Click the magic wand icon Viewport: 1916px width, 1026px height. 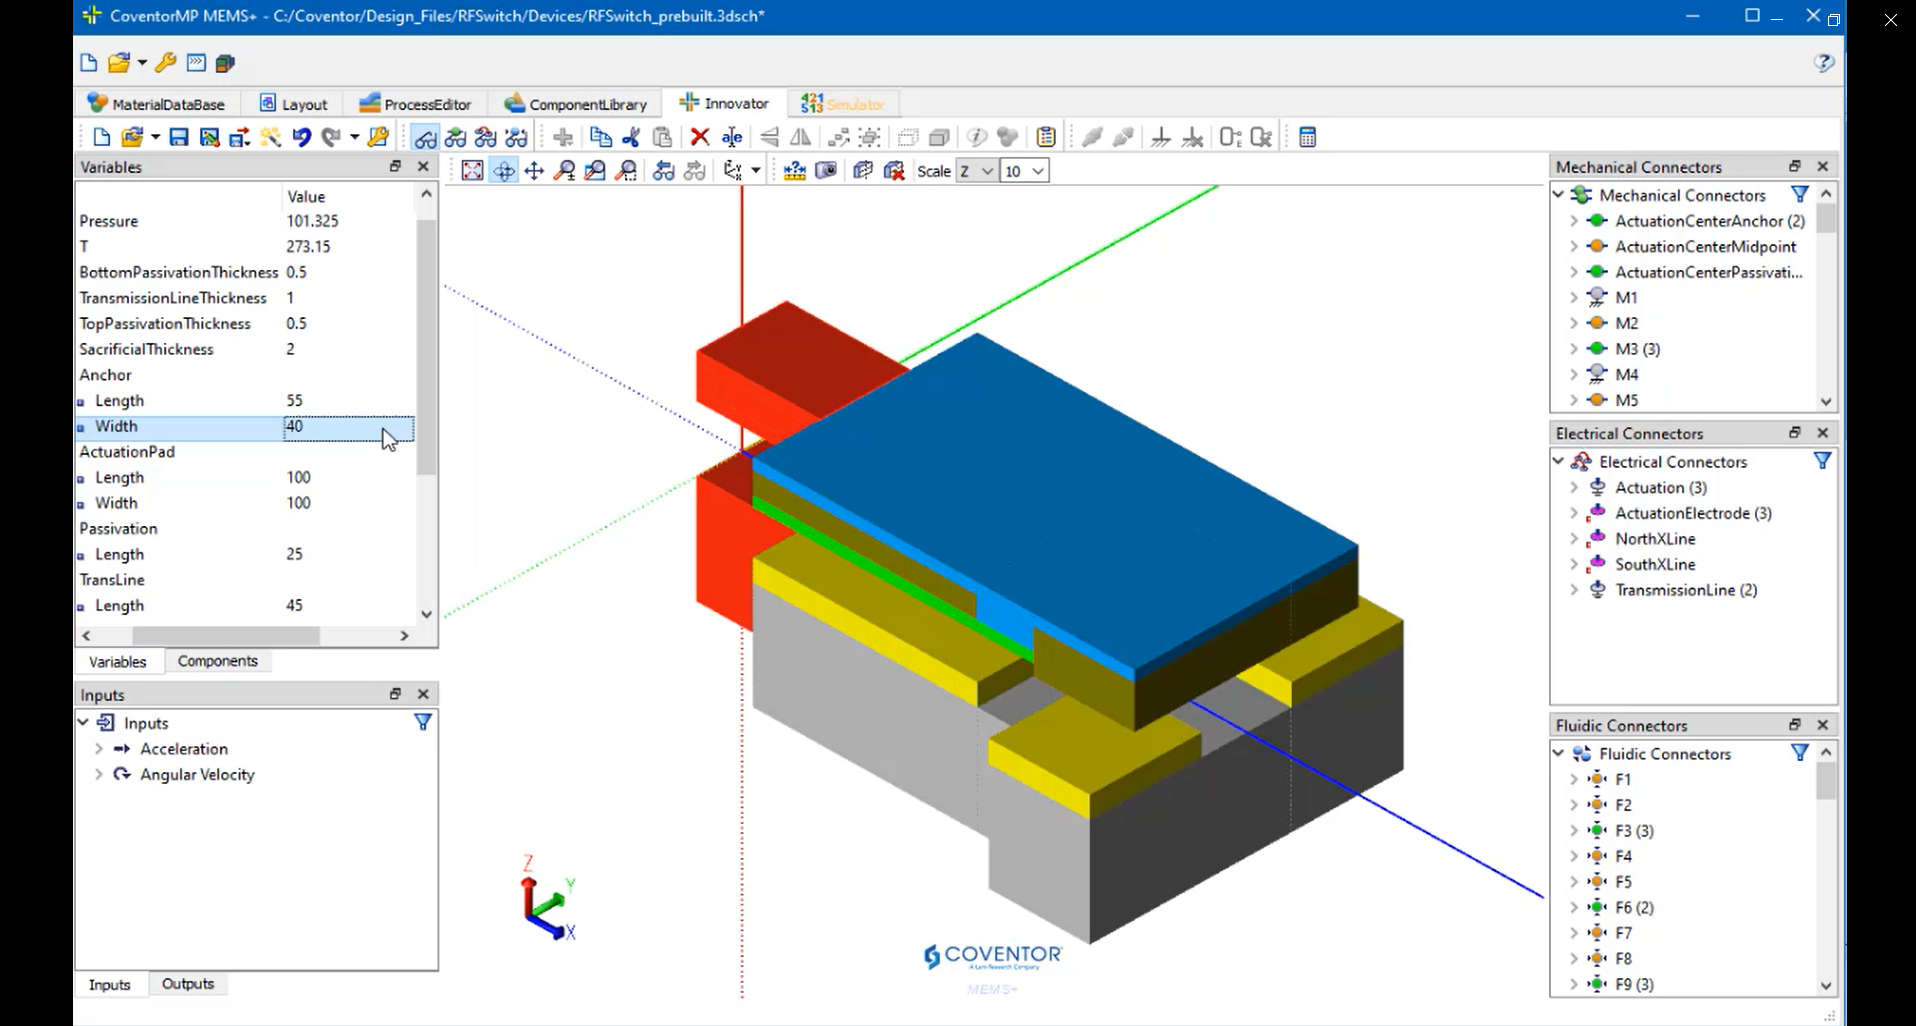click(270, 137)
